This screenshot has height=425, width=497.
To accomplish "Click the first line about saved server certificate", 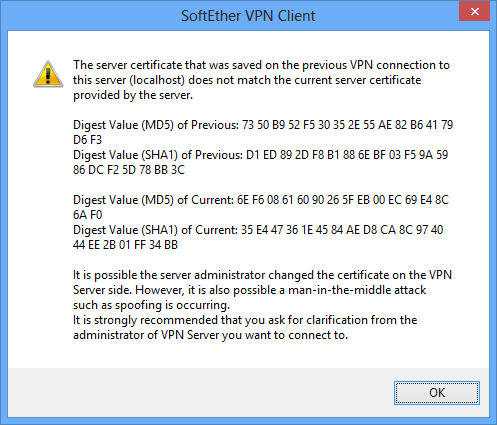I will point(261,65).
